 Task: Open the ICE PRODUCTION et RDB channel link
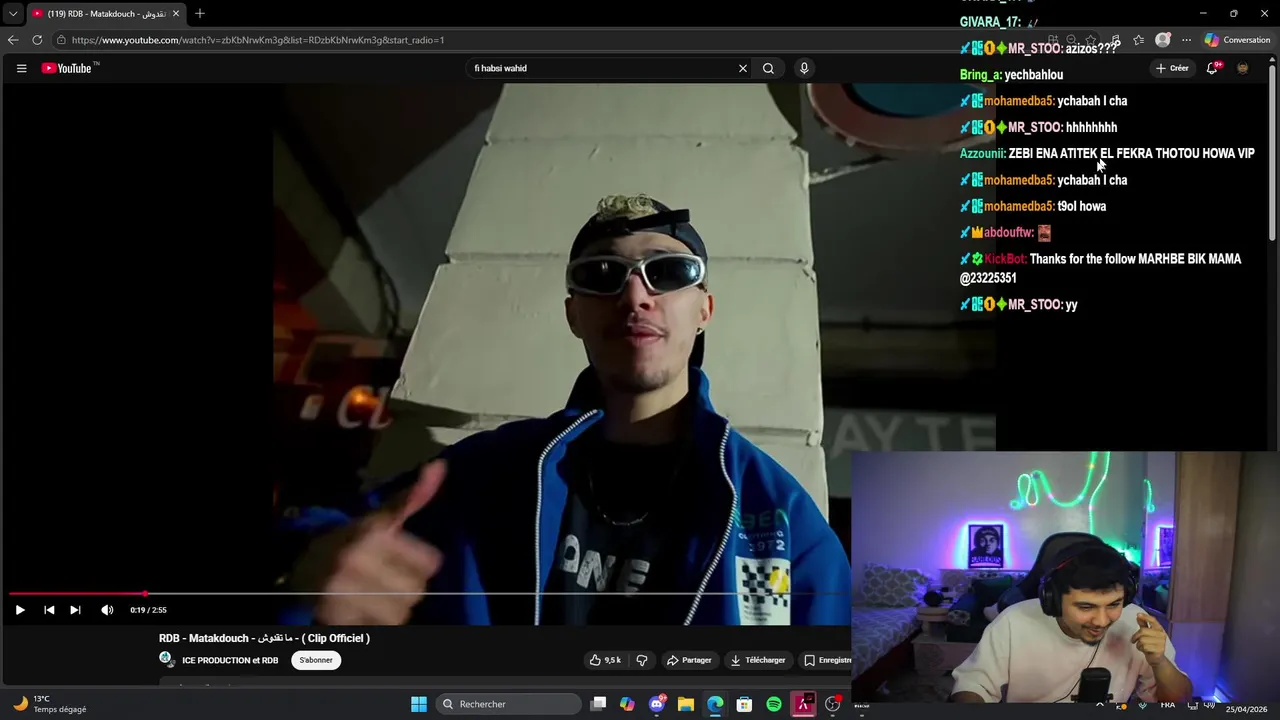[x=230, y=660]
